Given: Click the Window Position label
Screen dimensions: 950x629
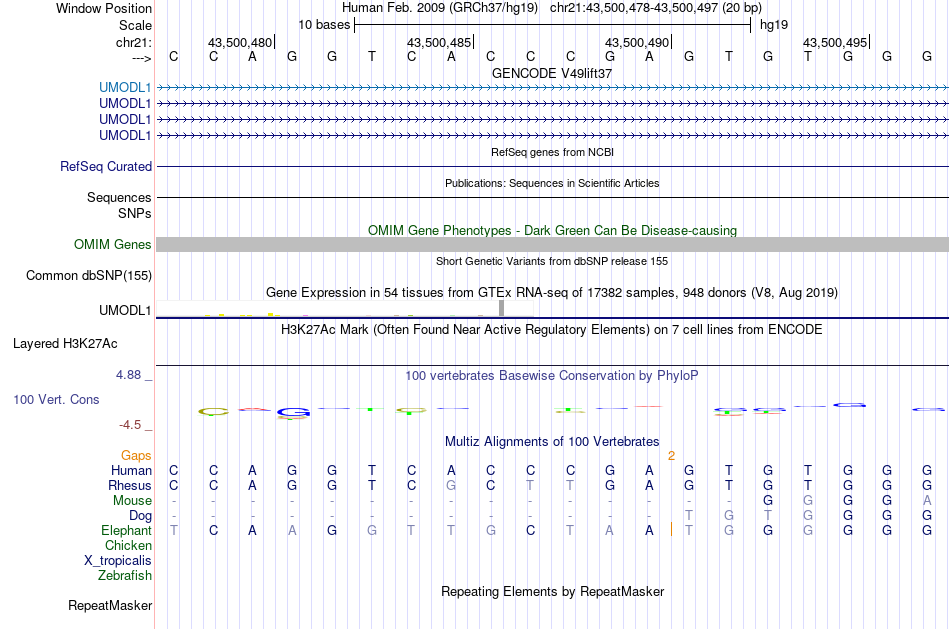Looking at the screenshot, I should tap(104, 8).
